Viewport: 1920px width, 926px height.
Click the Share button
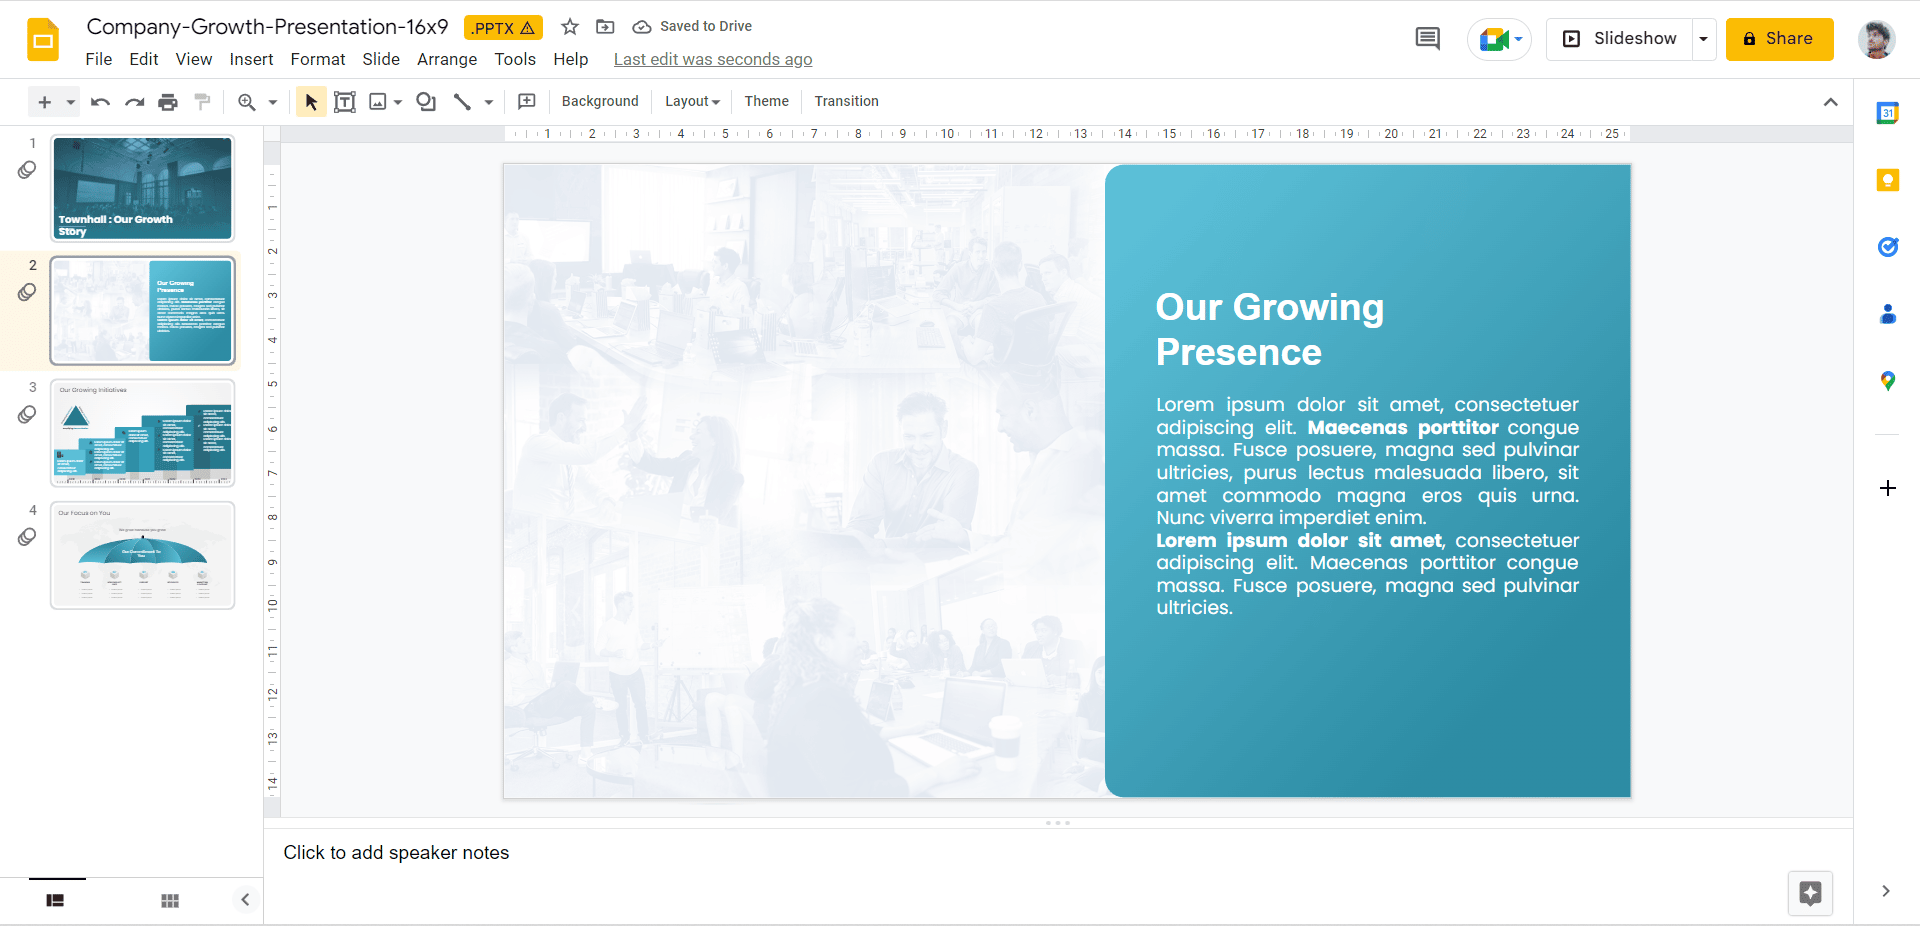tap(1779, 39)
